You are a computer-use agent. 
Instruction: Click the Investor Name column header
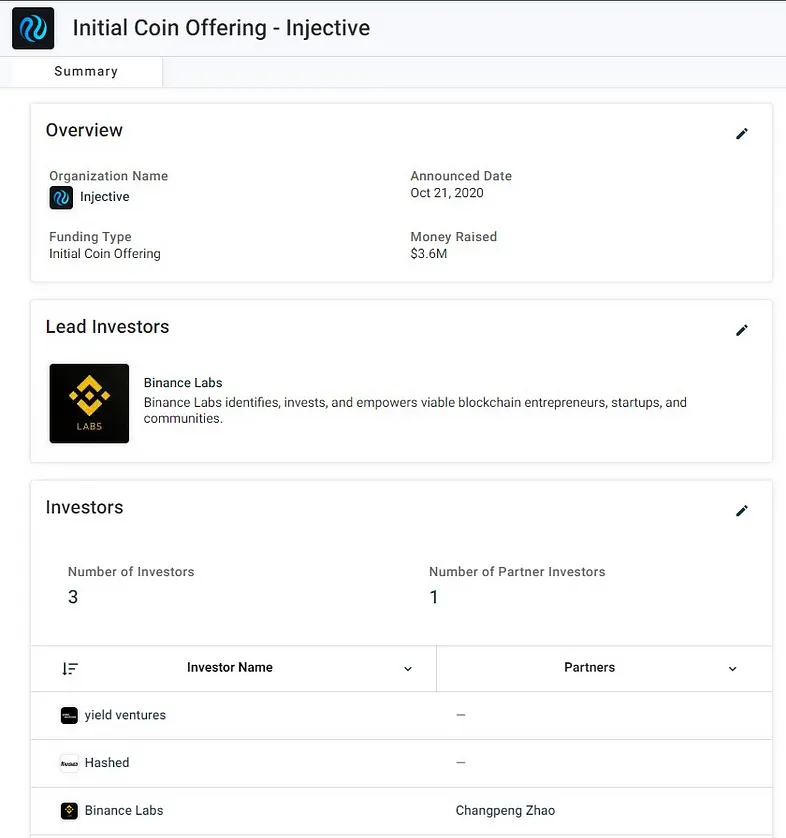click(x=230, y=668)
